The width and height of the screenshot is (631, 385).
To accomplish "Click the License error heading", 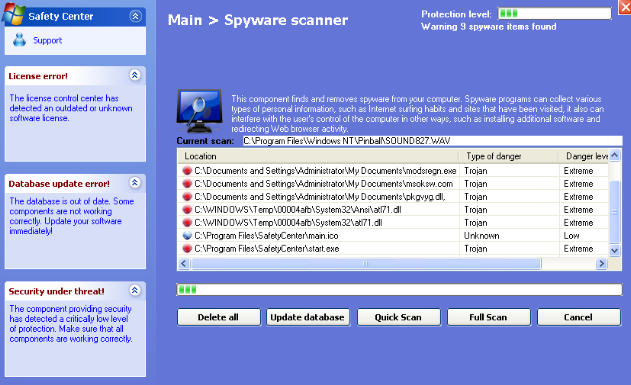I will click(x=38, y=76).
